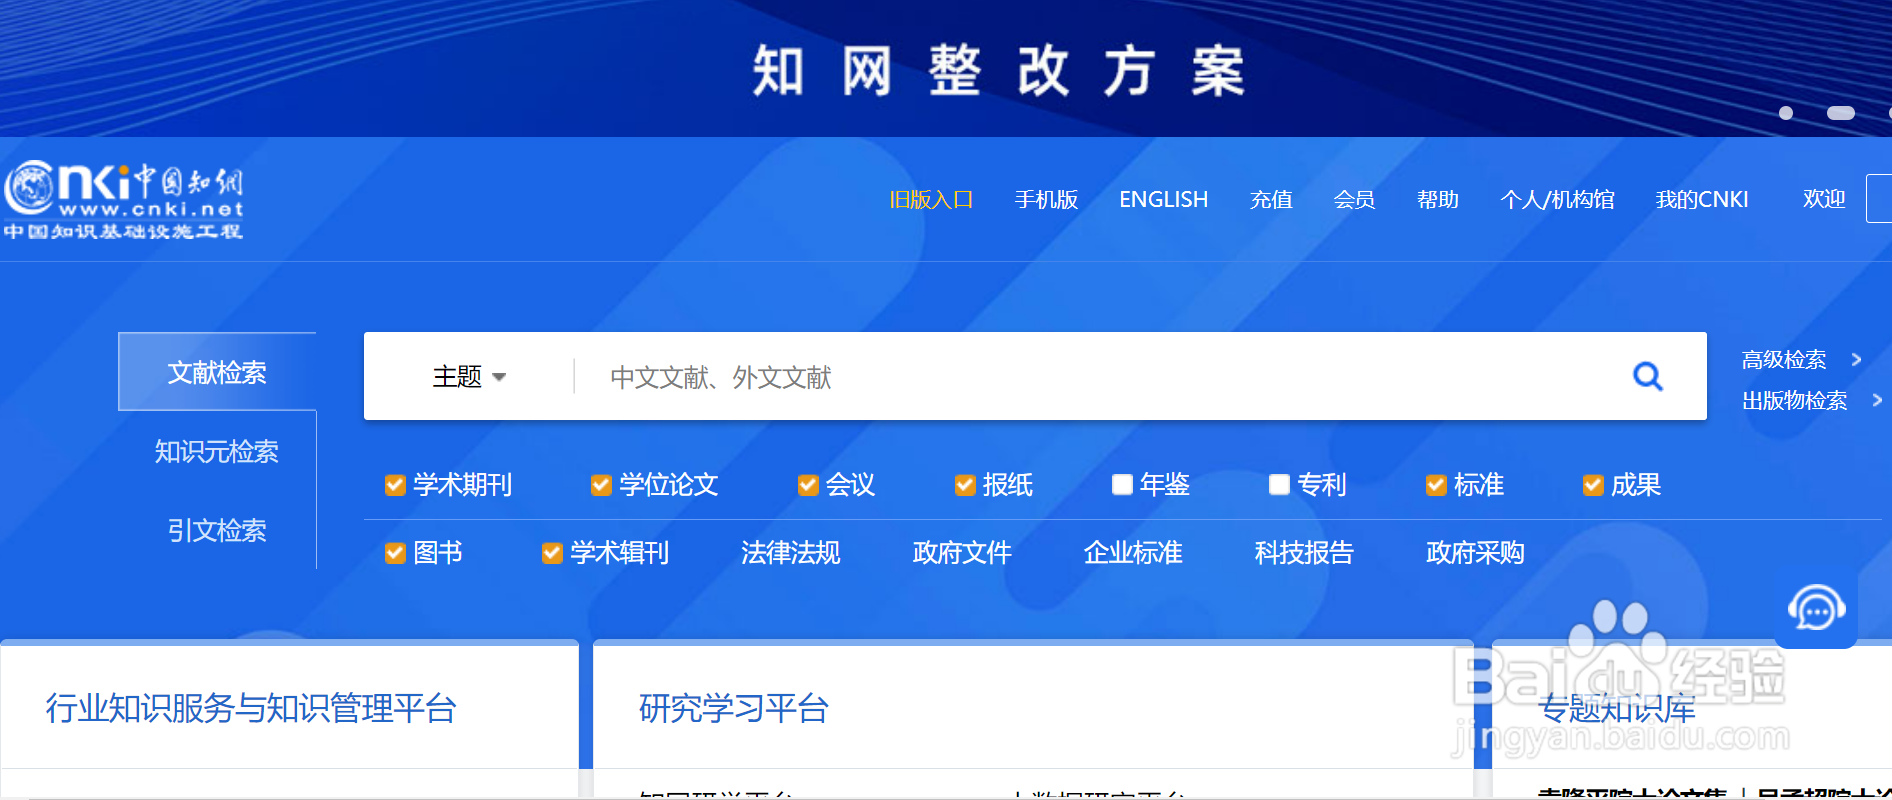Click 法律法规 link
The height and width of the screenshot is (800, 1892).
tap(791, 553)
